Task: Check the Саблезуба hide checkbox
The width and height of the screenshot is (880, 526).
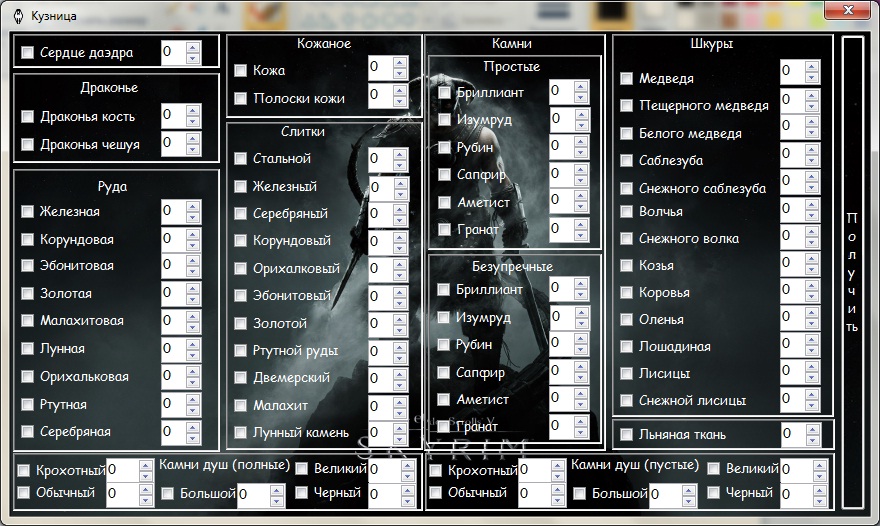Action: pos(626,161)
